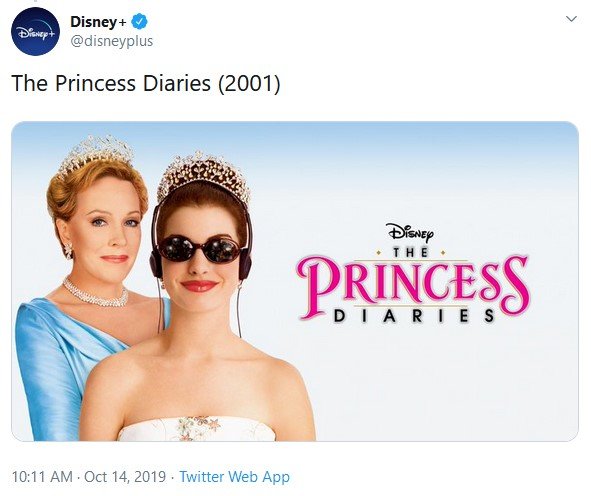Click the tiara of the woman in blue
Viewport: 591px width, 496px height.
95,155
